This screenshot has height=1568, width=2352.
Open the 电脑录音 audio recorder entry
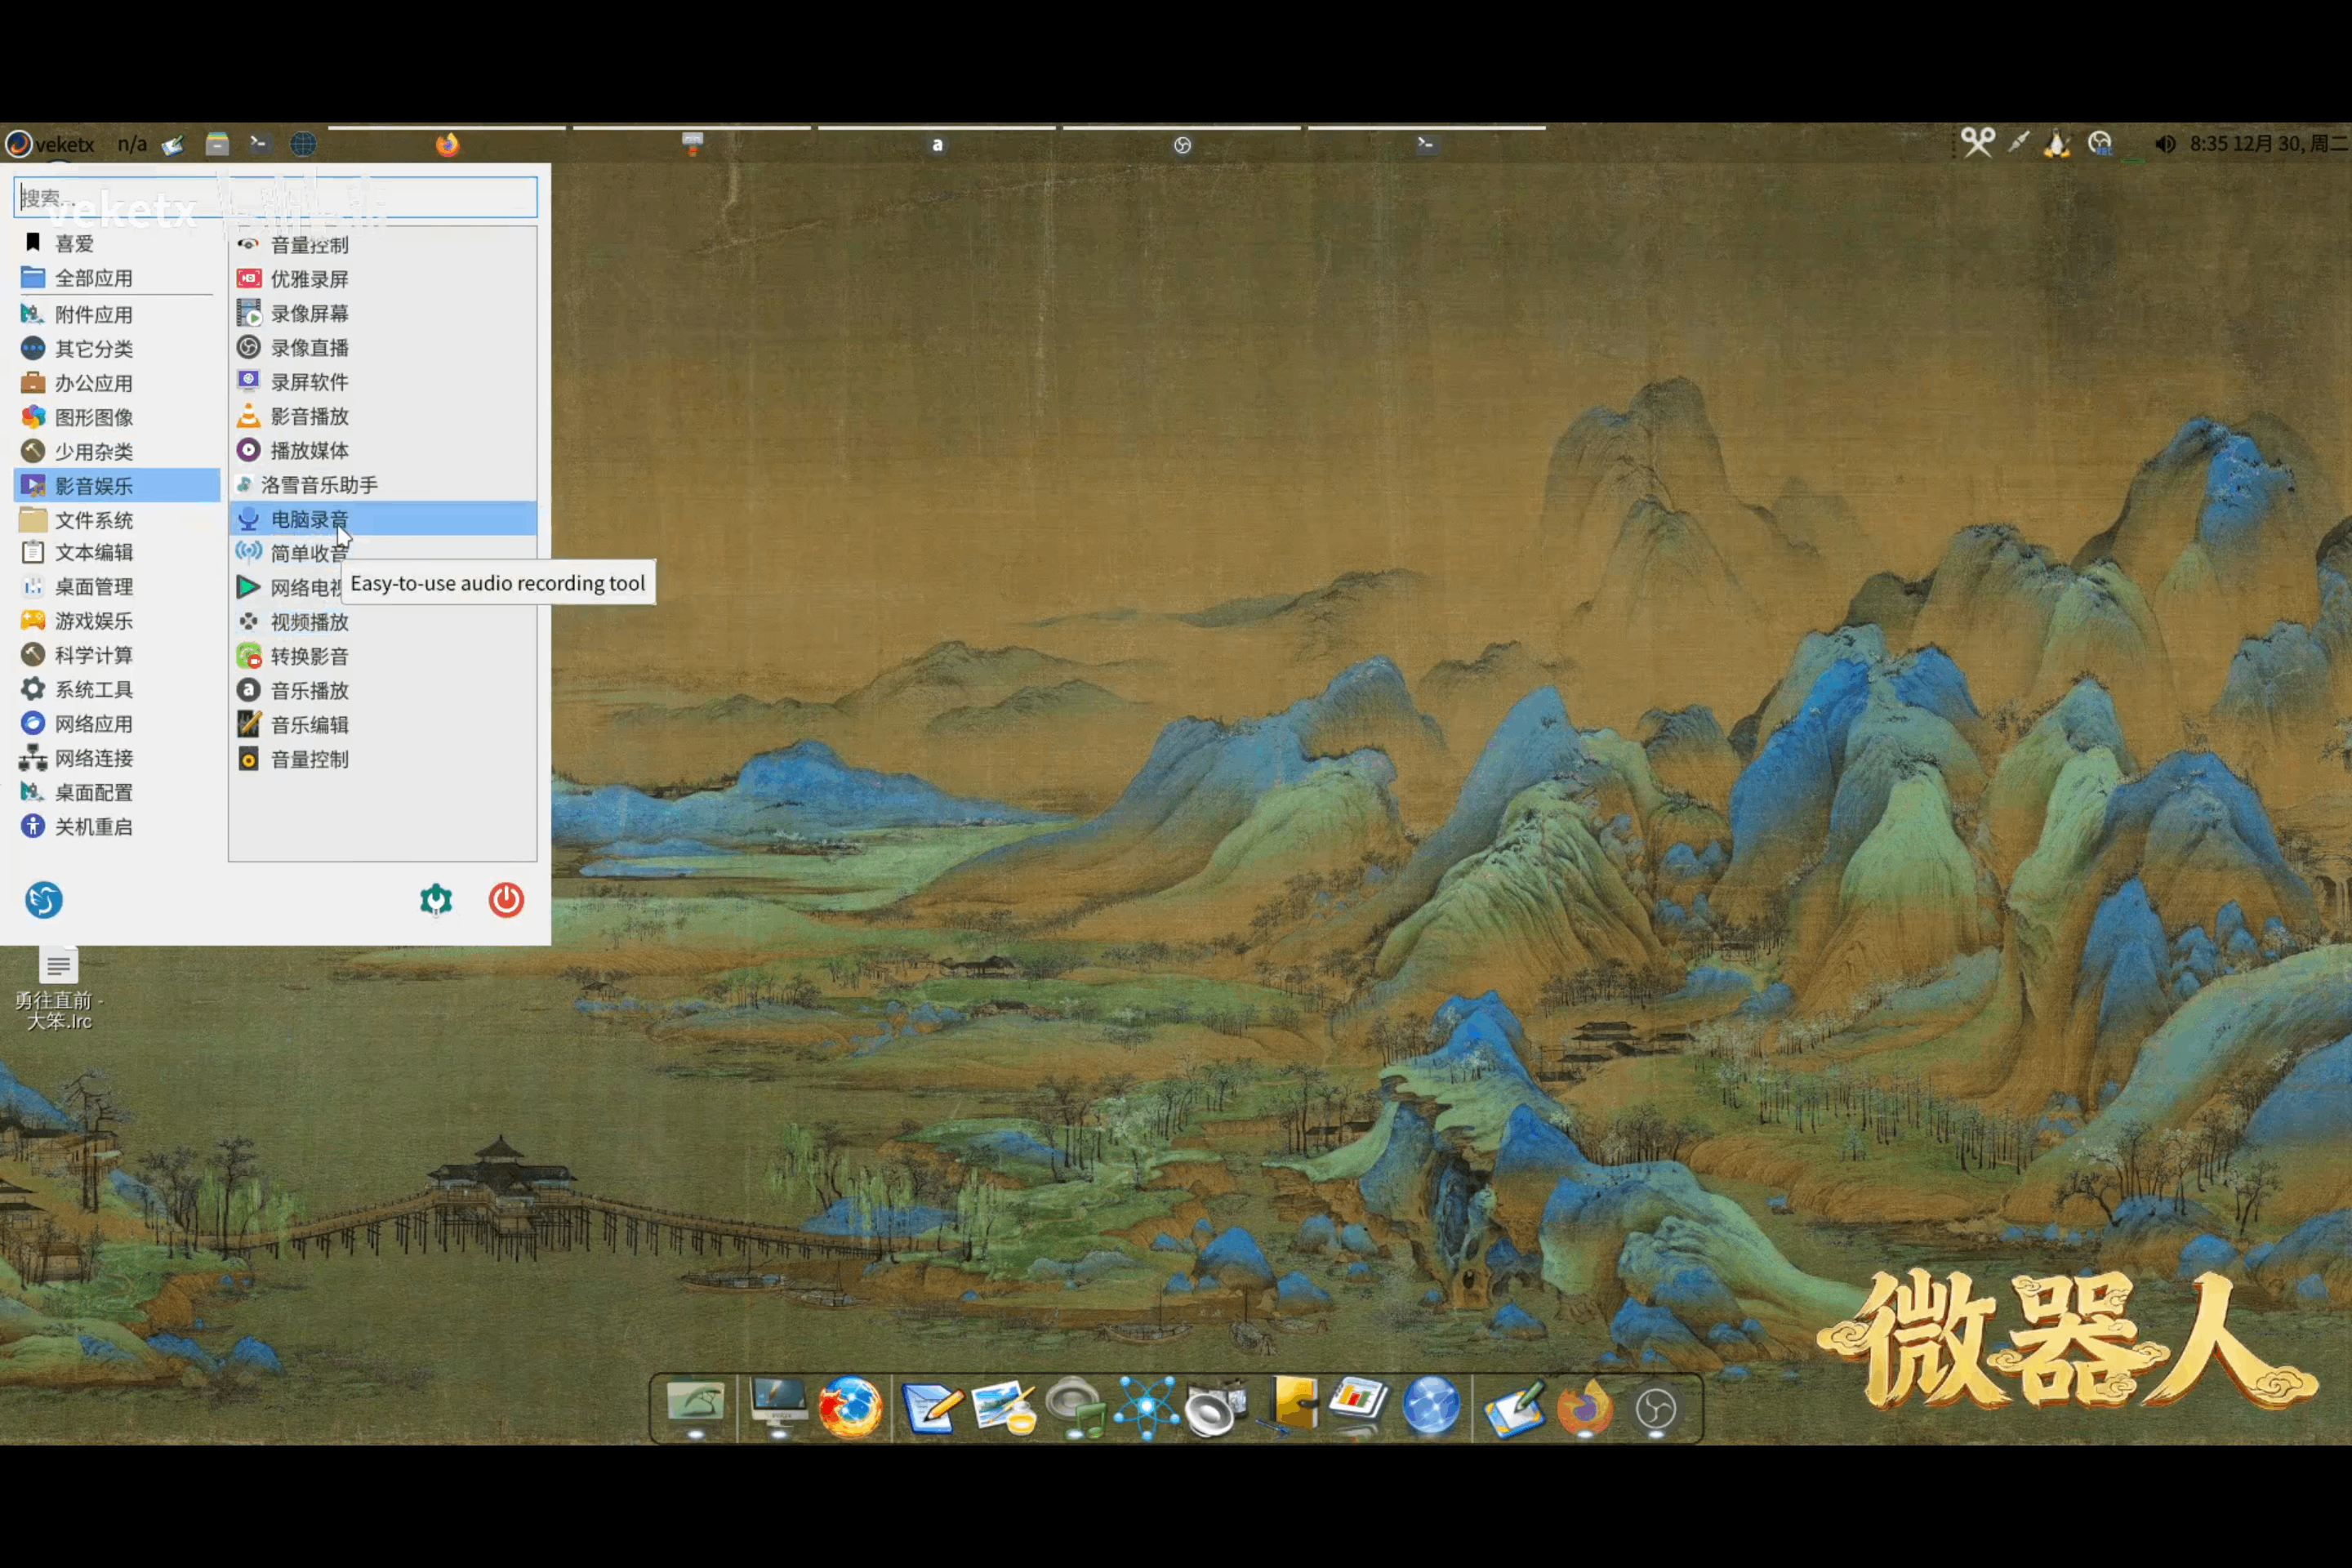[x=383, y=519]
